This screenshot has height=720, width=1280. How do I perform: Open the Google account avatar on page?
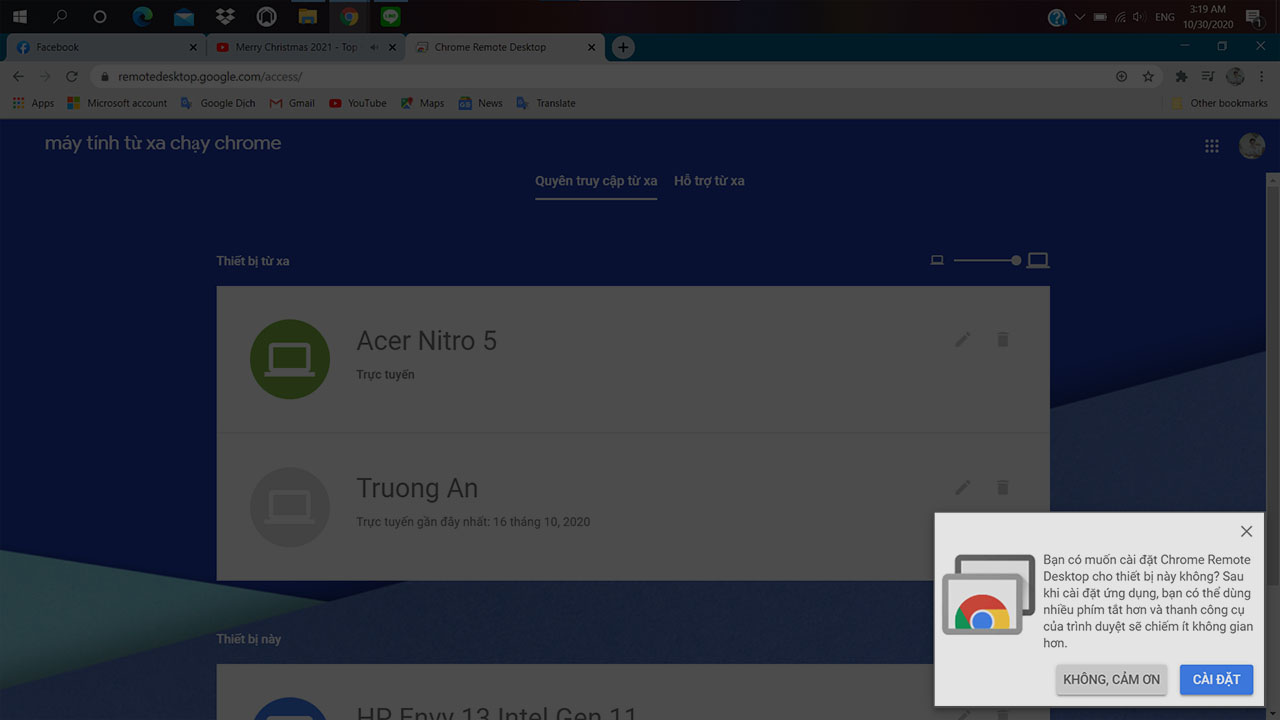point(1252,146)
